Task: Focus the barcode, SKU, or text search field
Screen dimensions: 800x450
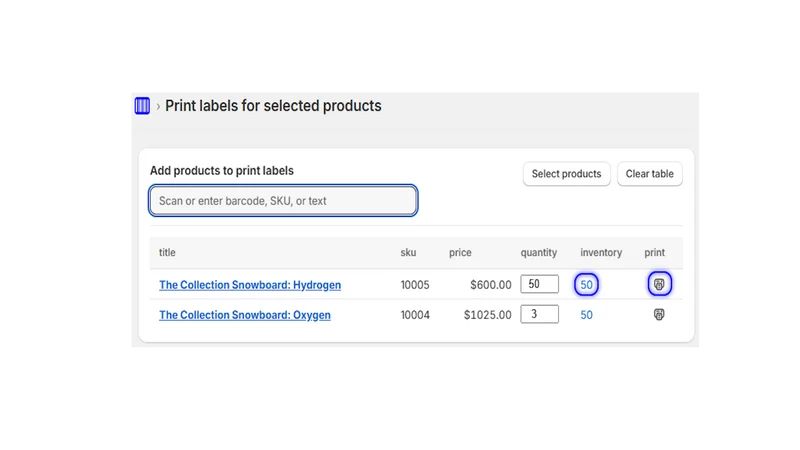Action: [x=283, y=201]
